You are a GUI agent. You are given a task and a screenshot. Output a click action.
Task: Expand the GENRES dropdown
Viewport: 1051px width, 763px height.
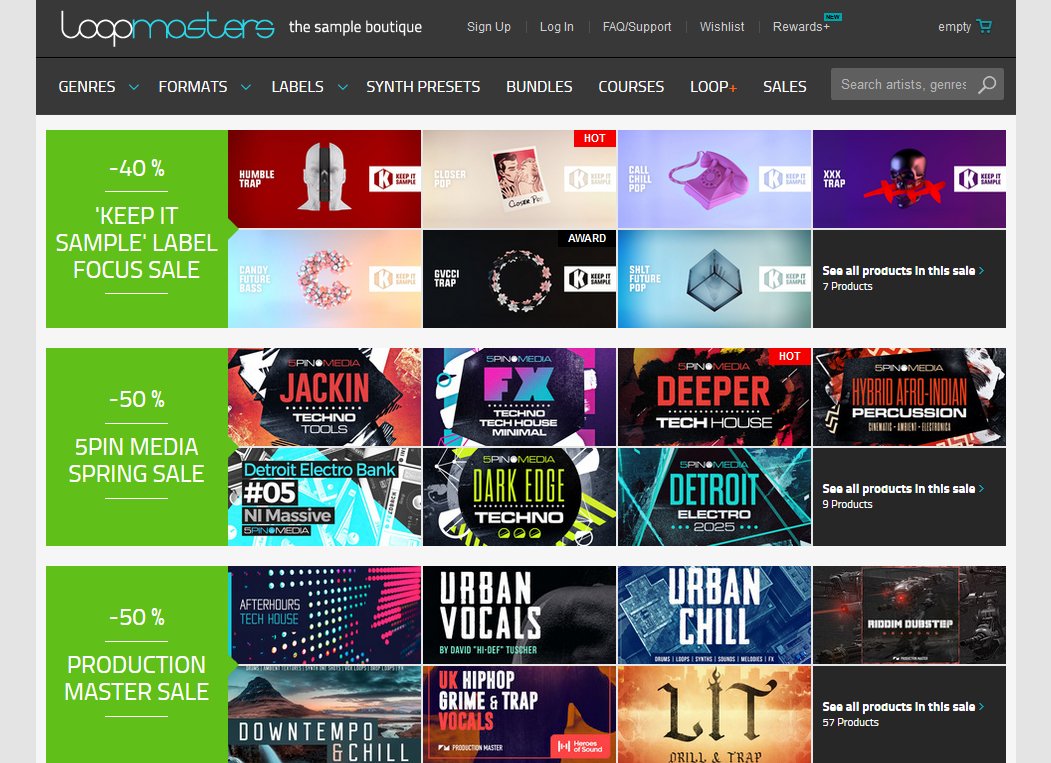87,86
